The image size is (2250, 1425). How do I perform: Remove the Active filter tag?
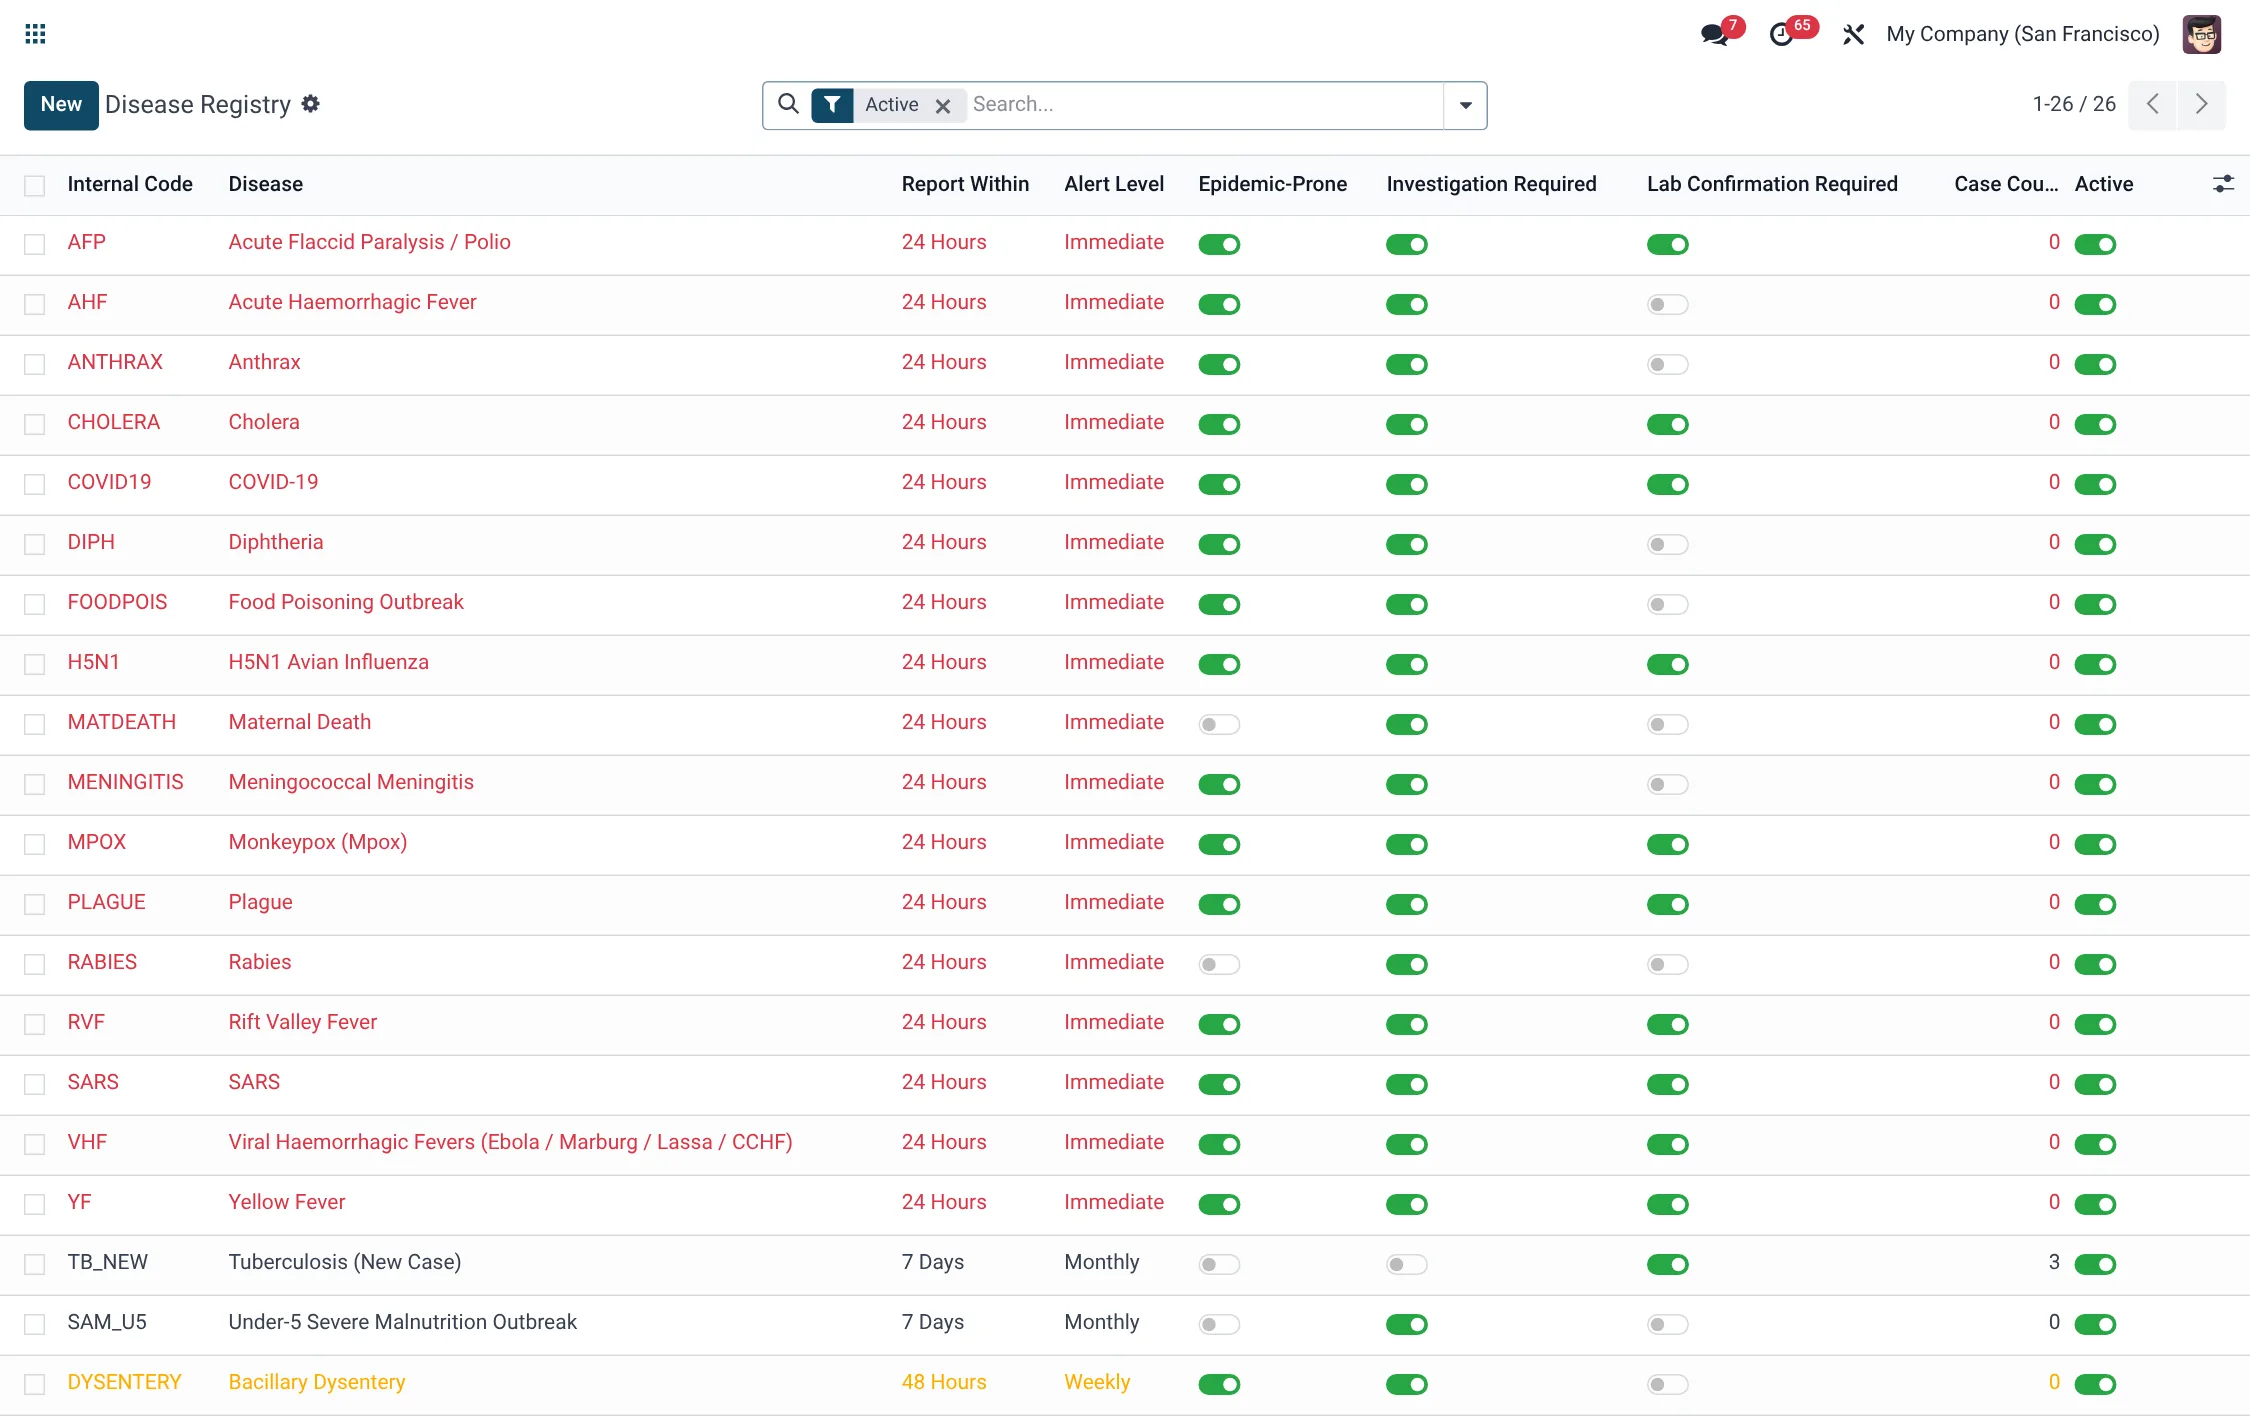point(942,106)
